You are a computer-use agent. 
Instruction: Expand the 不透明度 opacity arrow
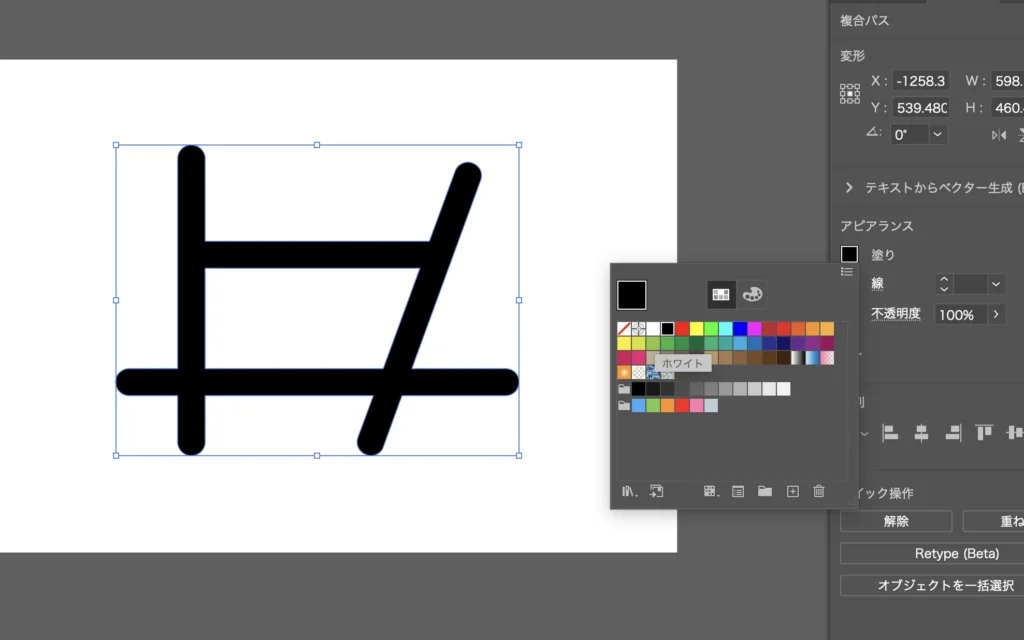coord(995,314)
